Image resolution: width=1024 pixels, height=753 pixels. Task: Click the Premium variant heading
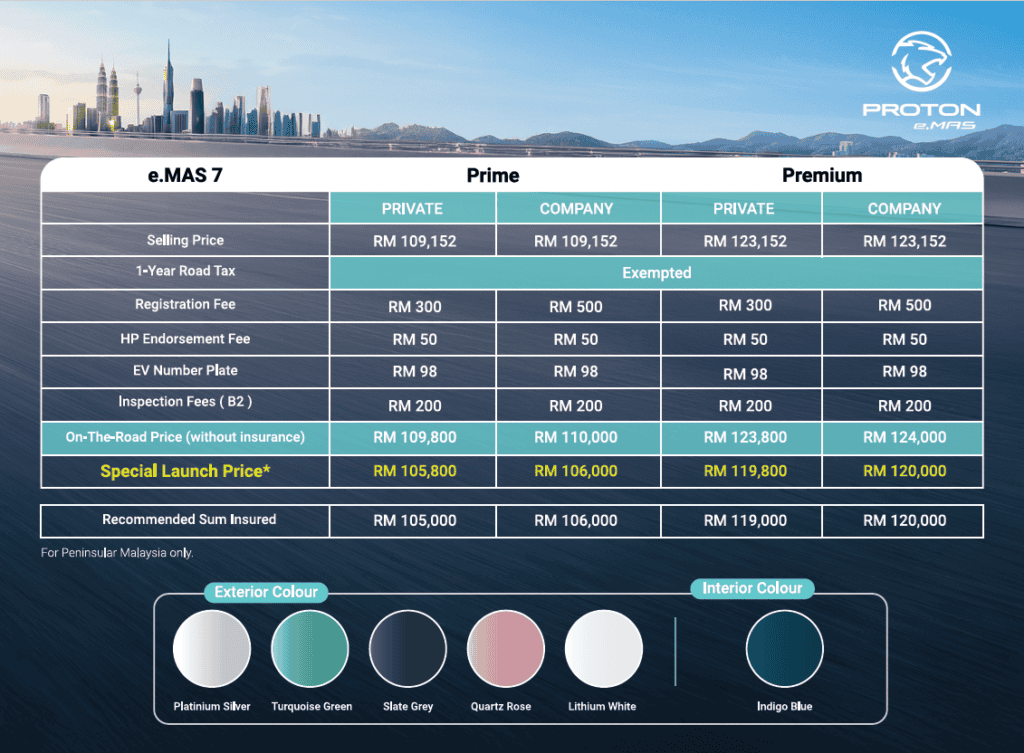822,175
